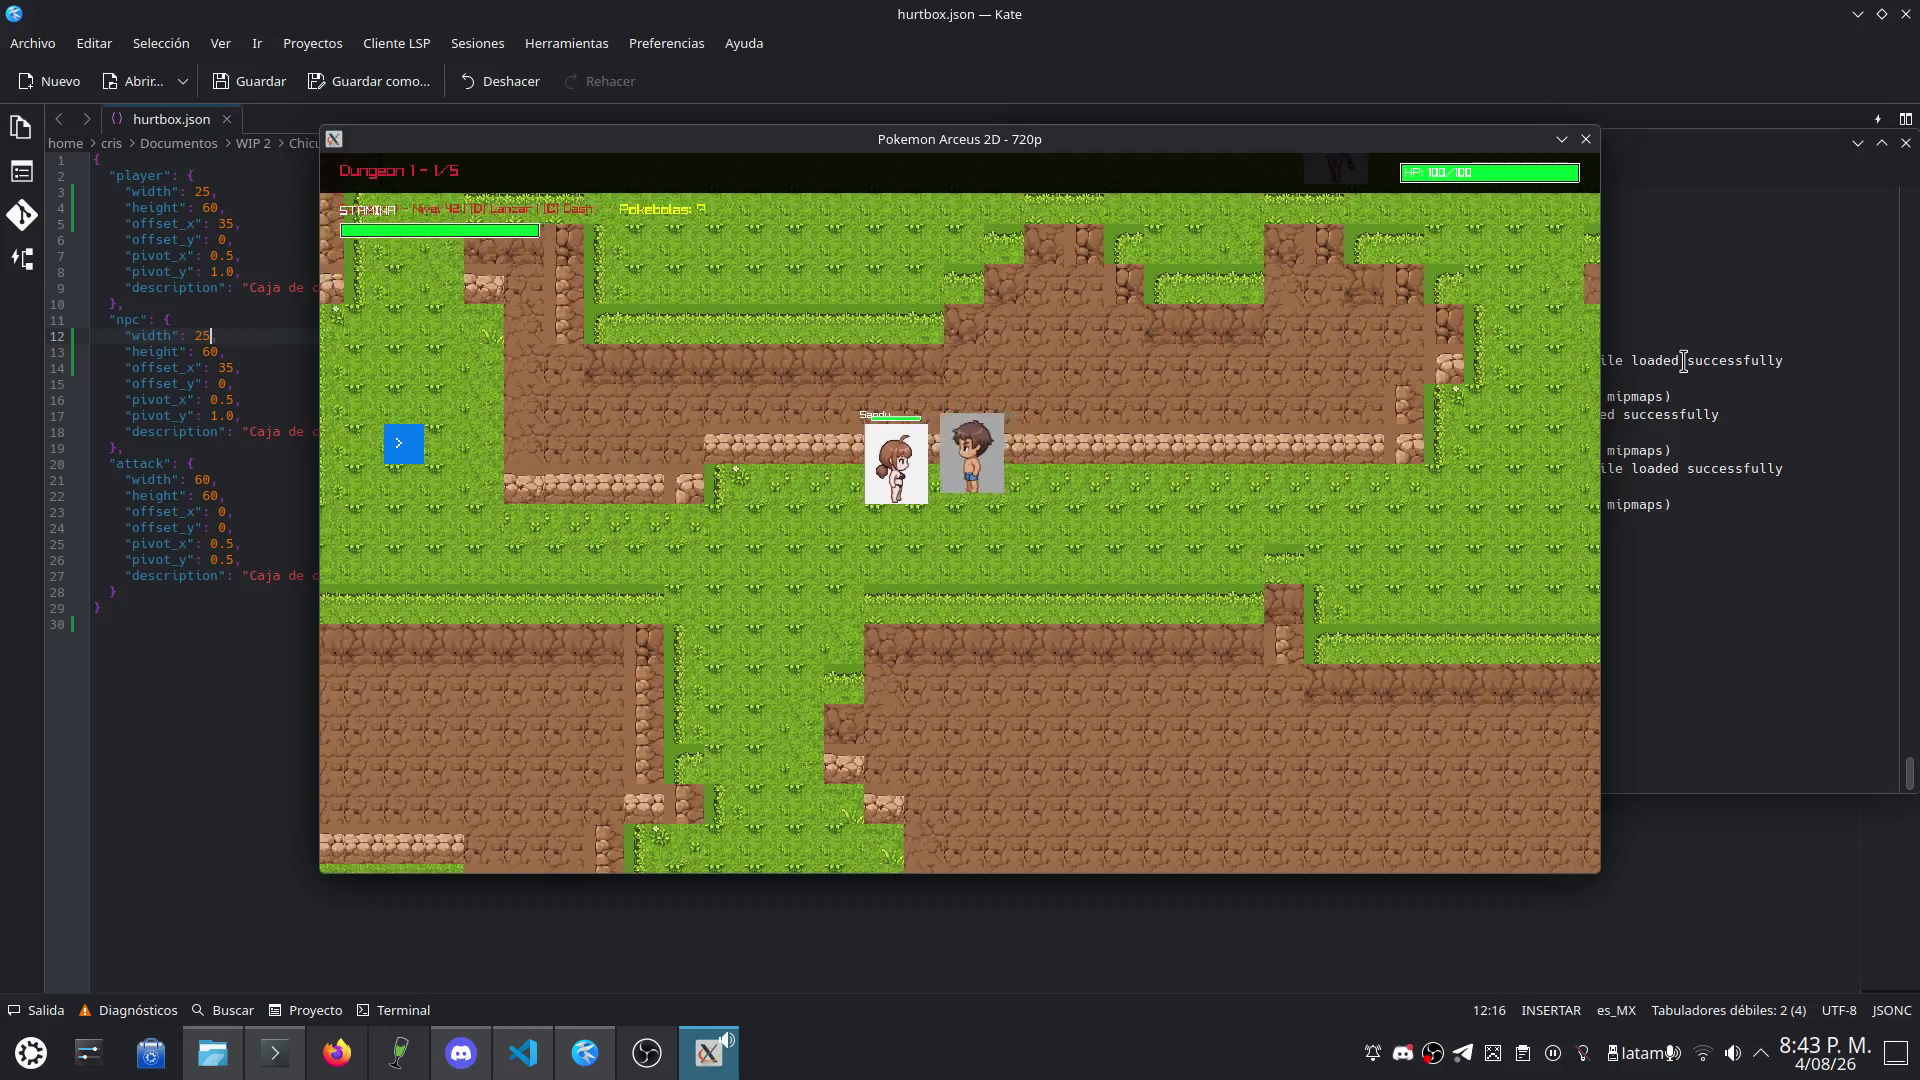Undo with the Deshacer button
1920x1080 pixels.
(500, 81)
